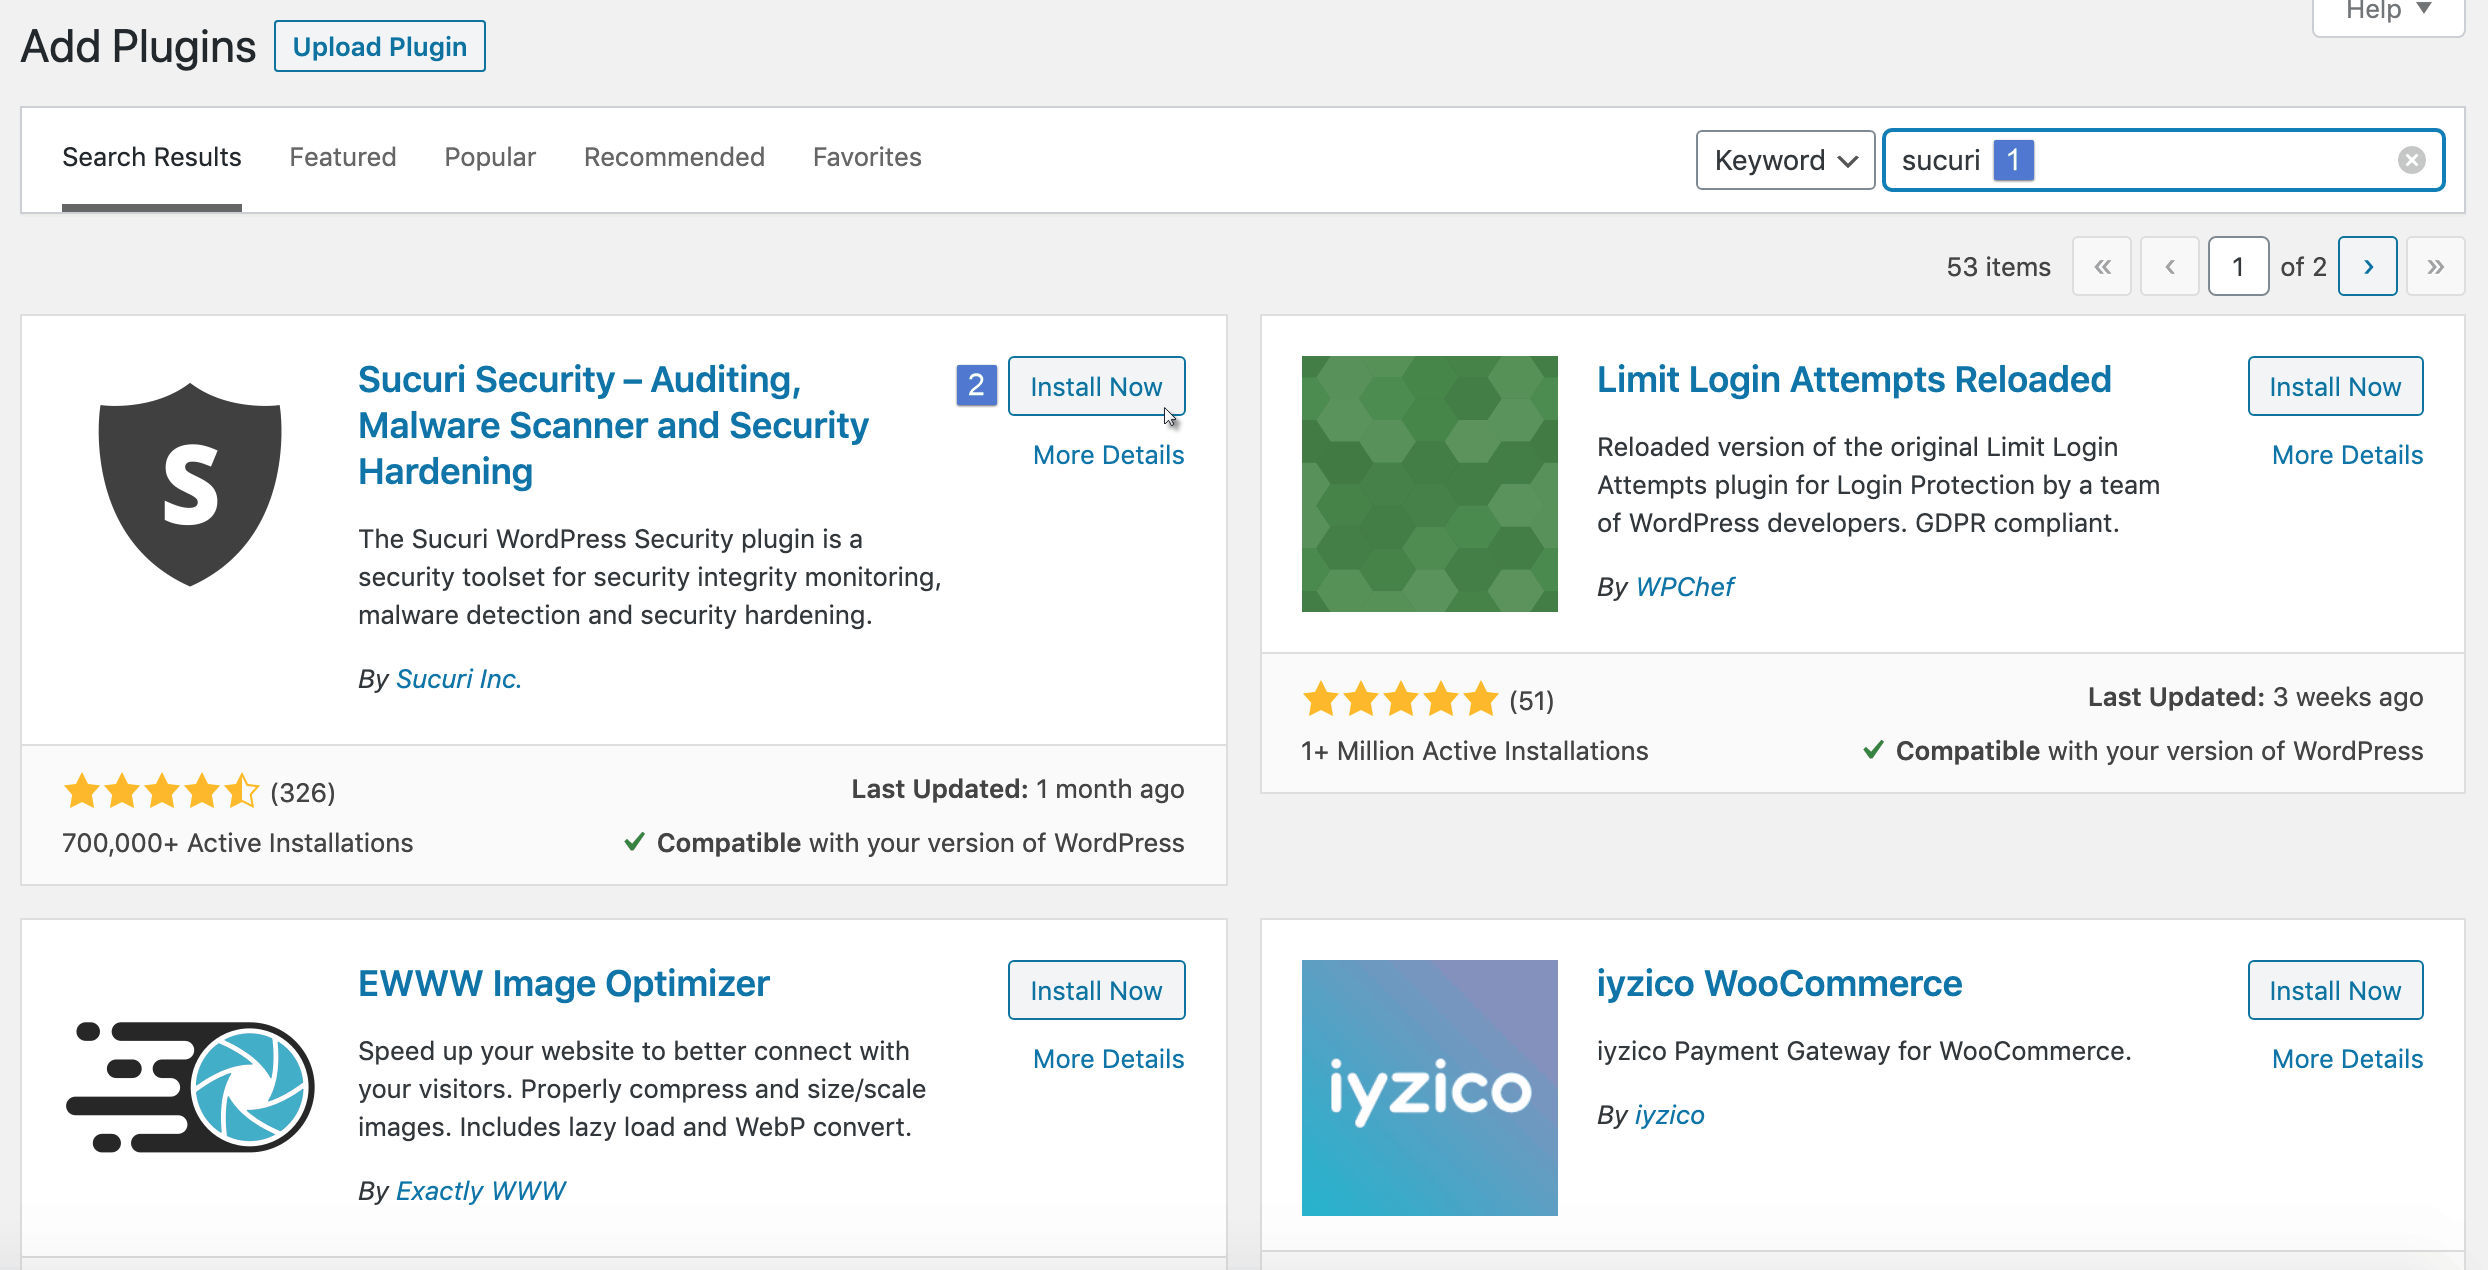Image resolution: width=2488 pixels, height=1270 pixels.
Task: Click the (51) ratings count
Action: [x=1532, y=701]
